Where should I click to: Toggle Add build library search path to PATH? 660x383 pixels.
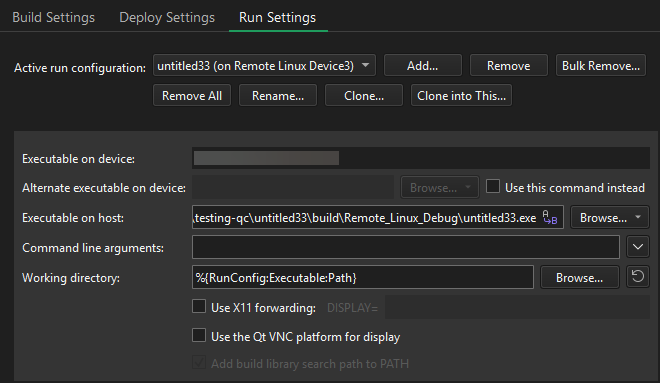(x=199, y=363)
